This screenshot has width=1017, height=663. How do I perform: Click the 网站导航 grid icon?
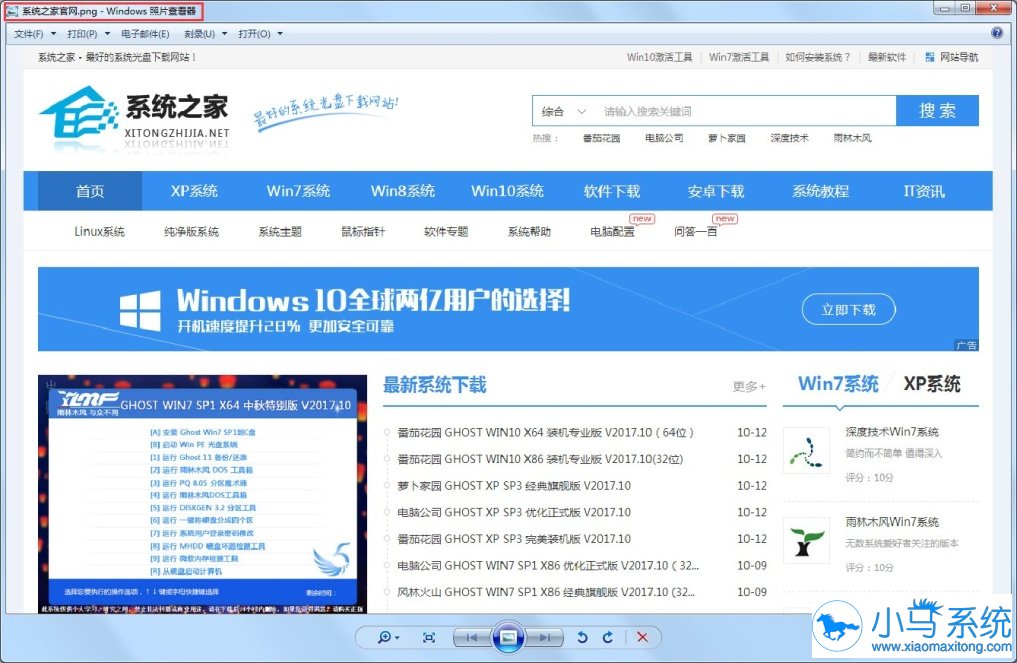[930, 57]
